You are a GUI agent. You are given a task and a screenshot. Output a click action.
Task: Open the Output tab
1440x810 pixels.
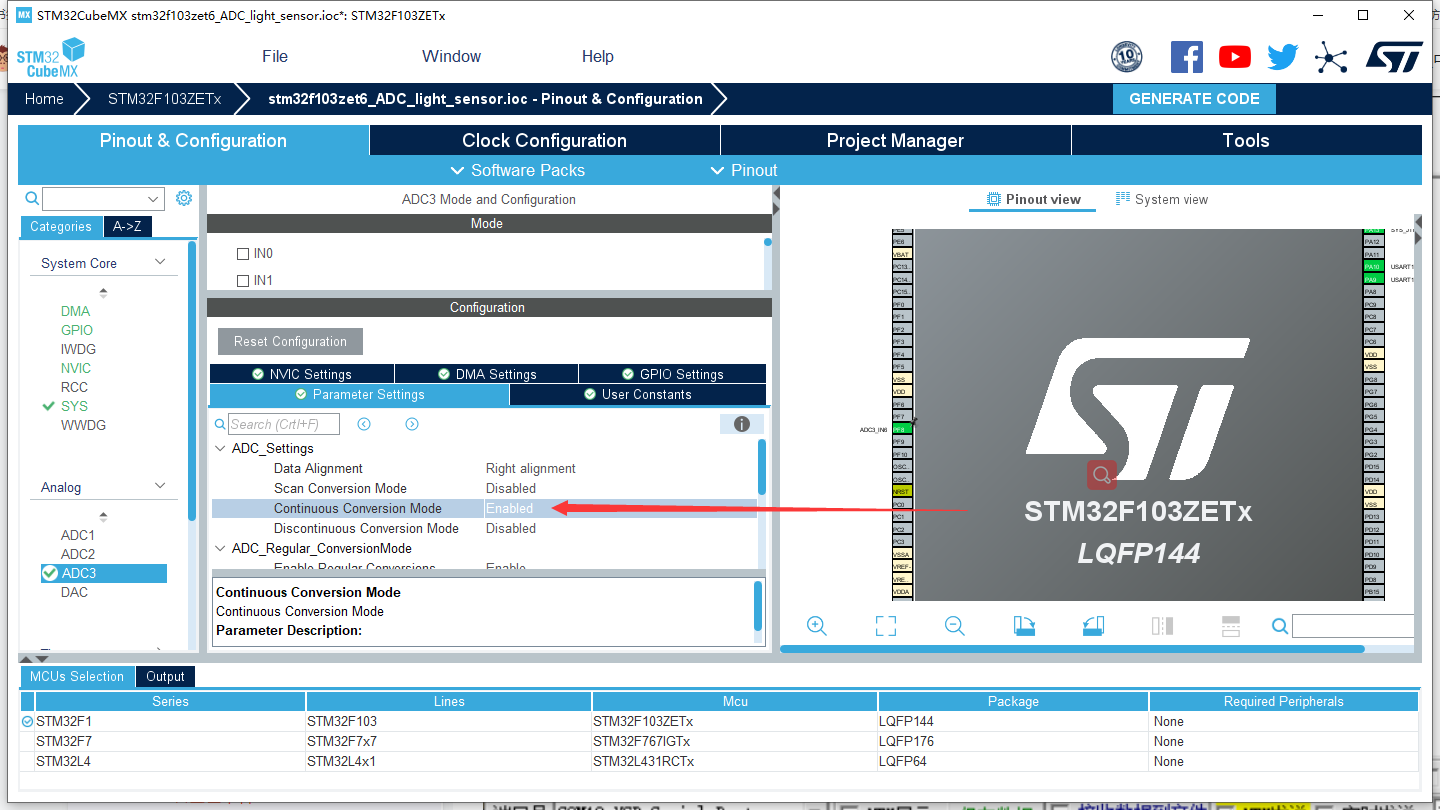pos(165,676)
